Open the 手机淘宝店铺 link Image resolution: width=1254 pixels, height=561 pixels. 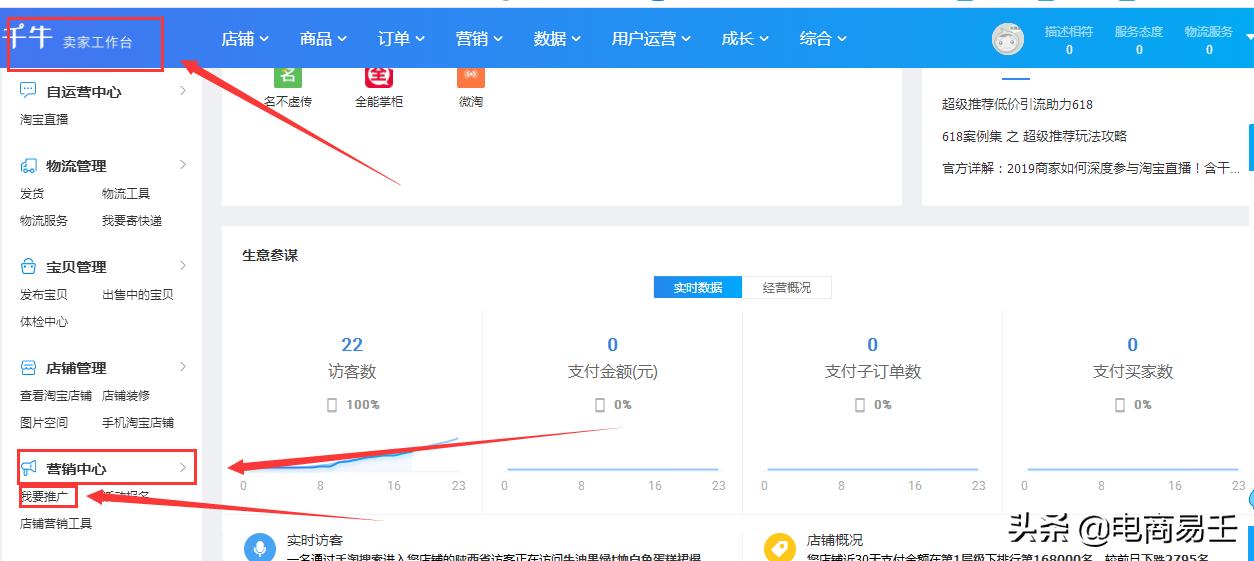pyautogui.click(x=138, y=422)
